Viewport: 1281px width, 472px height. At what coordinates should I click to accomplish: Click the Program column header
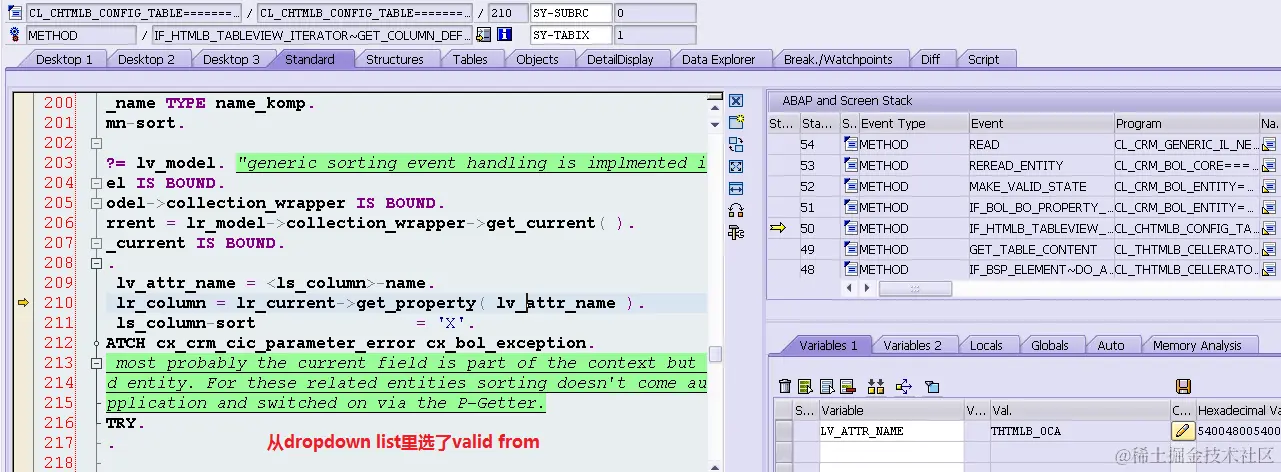(x=1185, y=124)
